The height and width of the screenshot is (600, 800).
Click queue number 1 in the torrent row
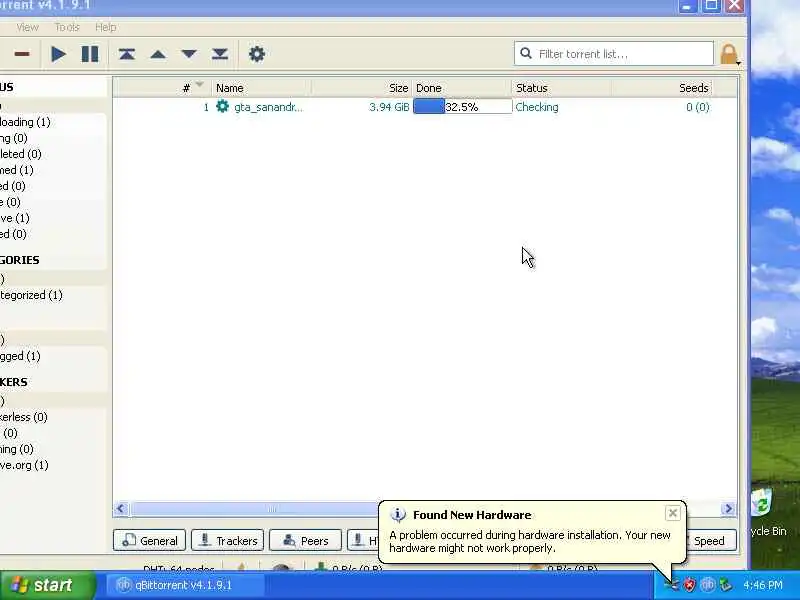(x=206, y=107)
